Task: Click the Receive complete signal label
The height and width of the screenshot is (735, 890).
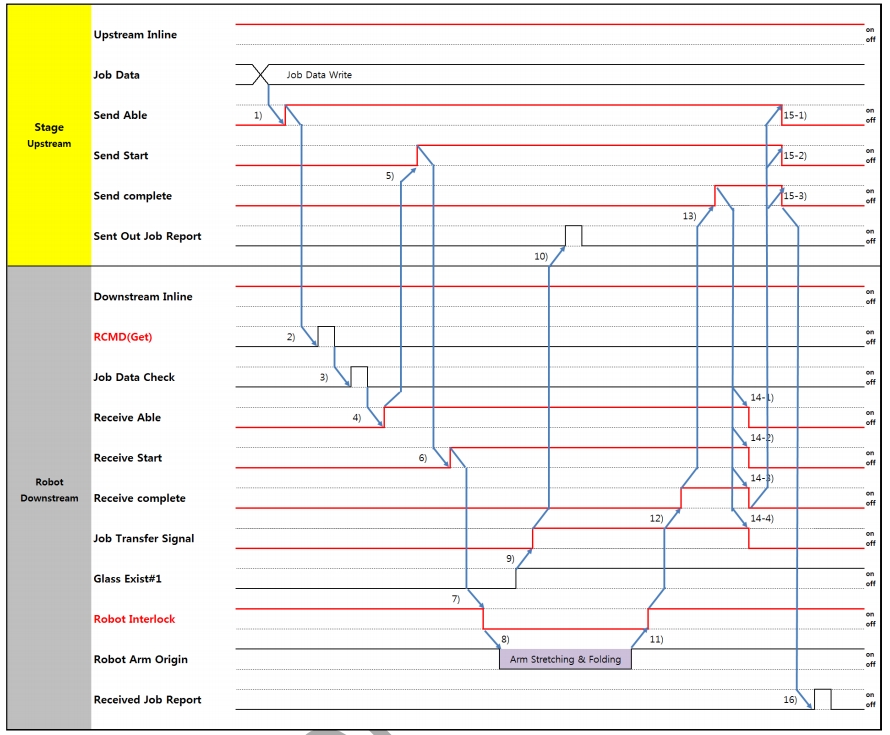Action: coord(139,498)
